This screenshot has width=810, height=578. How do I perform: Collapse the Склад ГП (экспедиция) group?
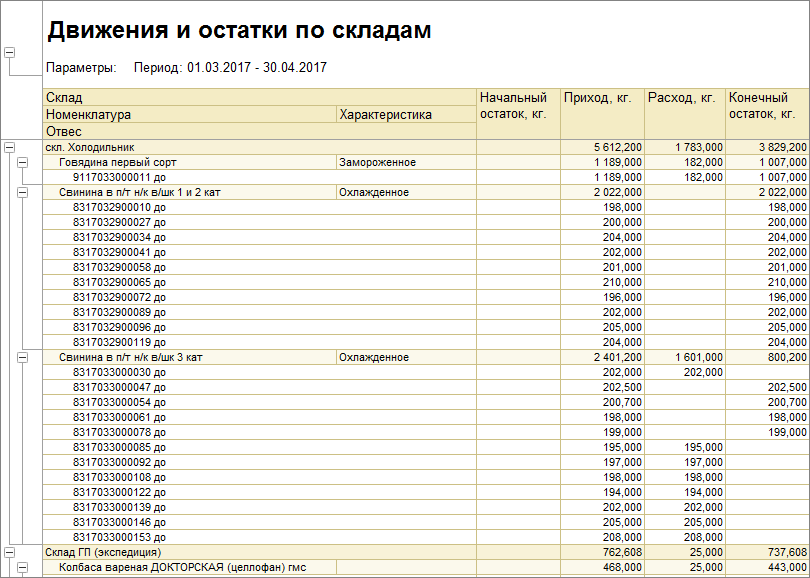10,552
